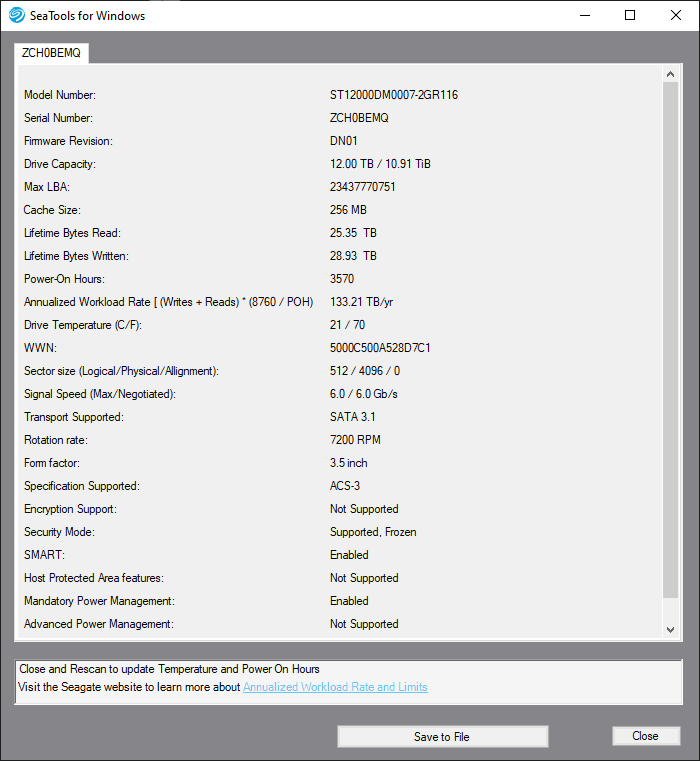Click the Save to File button

(442, 736)
